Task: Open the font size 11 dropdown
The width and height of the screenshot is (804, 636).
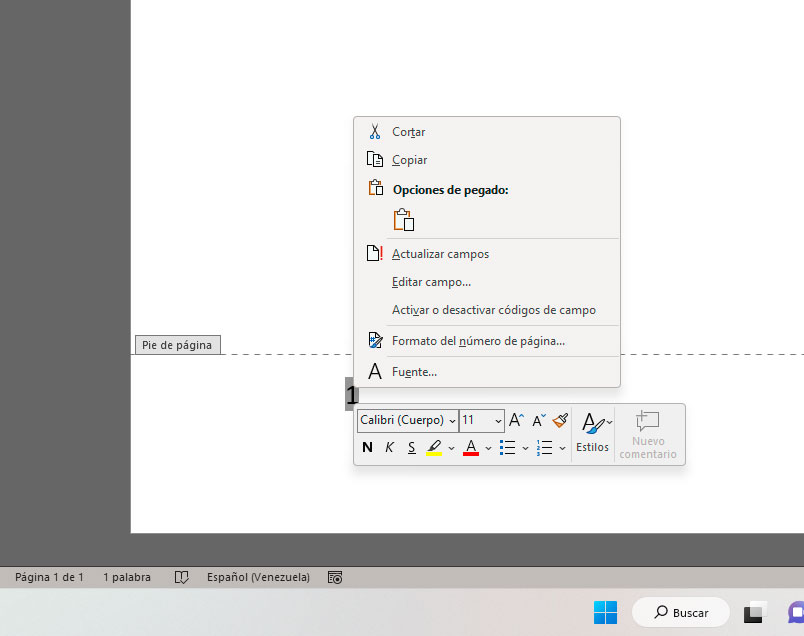Action: (498, 421)
